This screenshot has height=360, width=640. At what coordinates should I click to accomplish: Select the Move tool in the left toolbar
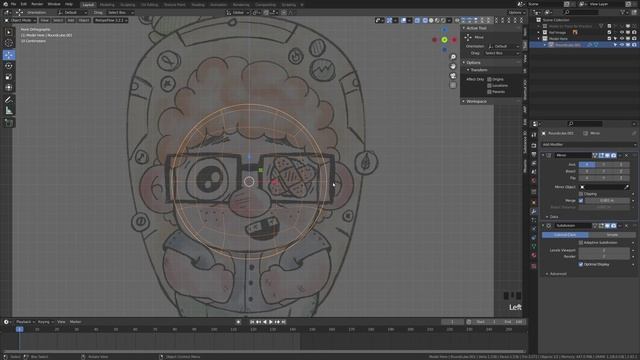(9, 55)
